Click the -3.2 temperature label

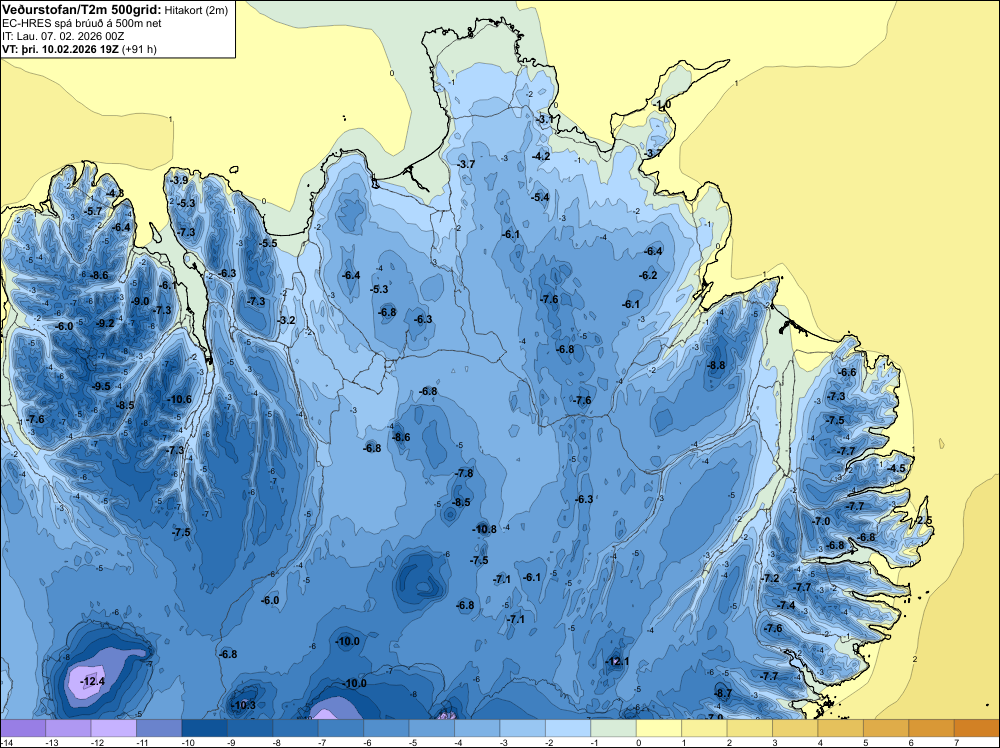point(287,320)
